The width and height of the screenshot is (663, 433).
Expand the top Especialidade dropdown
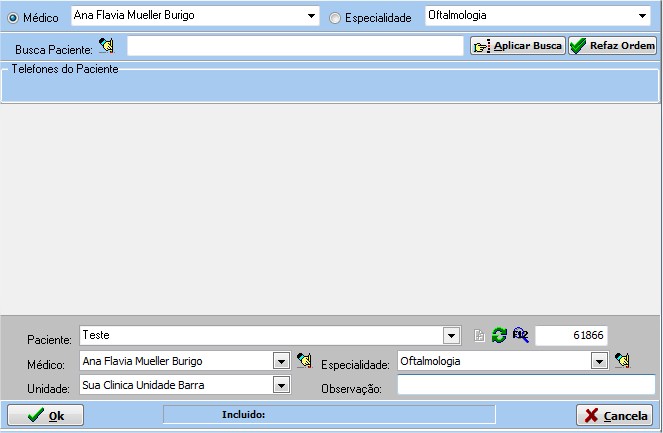click(x=642, y=17)
